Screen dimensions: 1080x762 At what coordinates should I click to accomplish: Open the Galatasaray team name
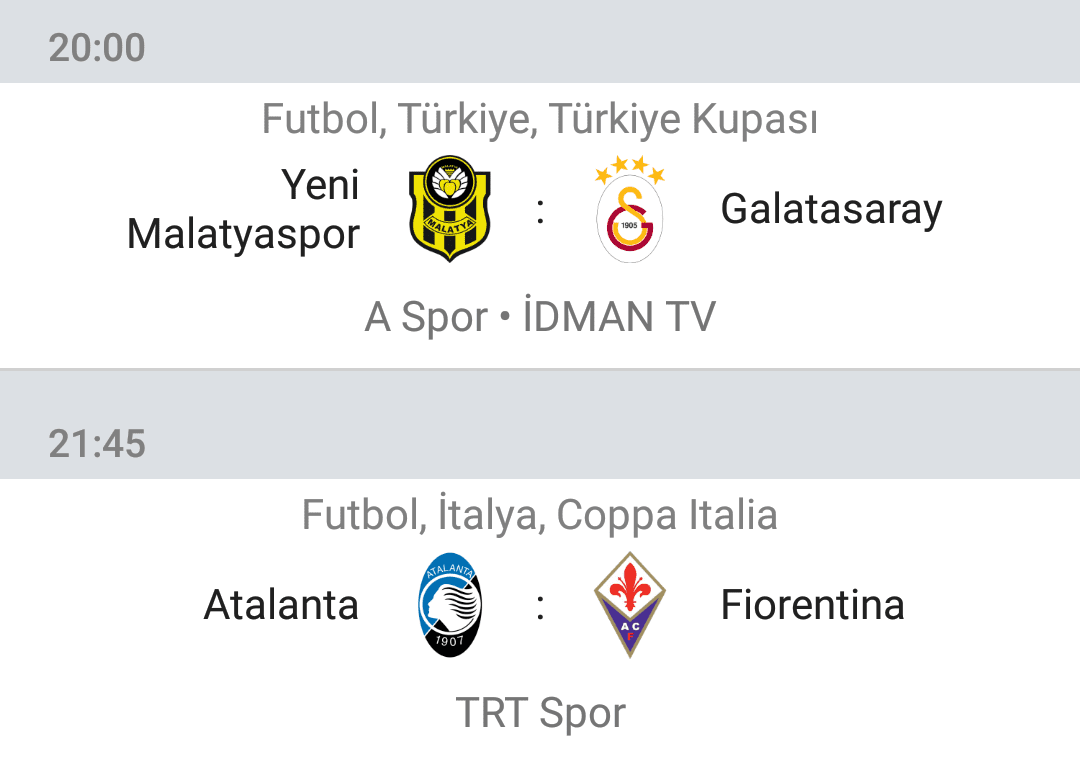[x=831, y=209]
